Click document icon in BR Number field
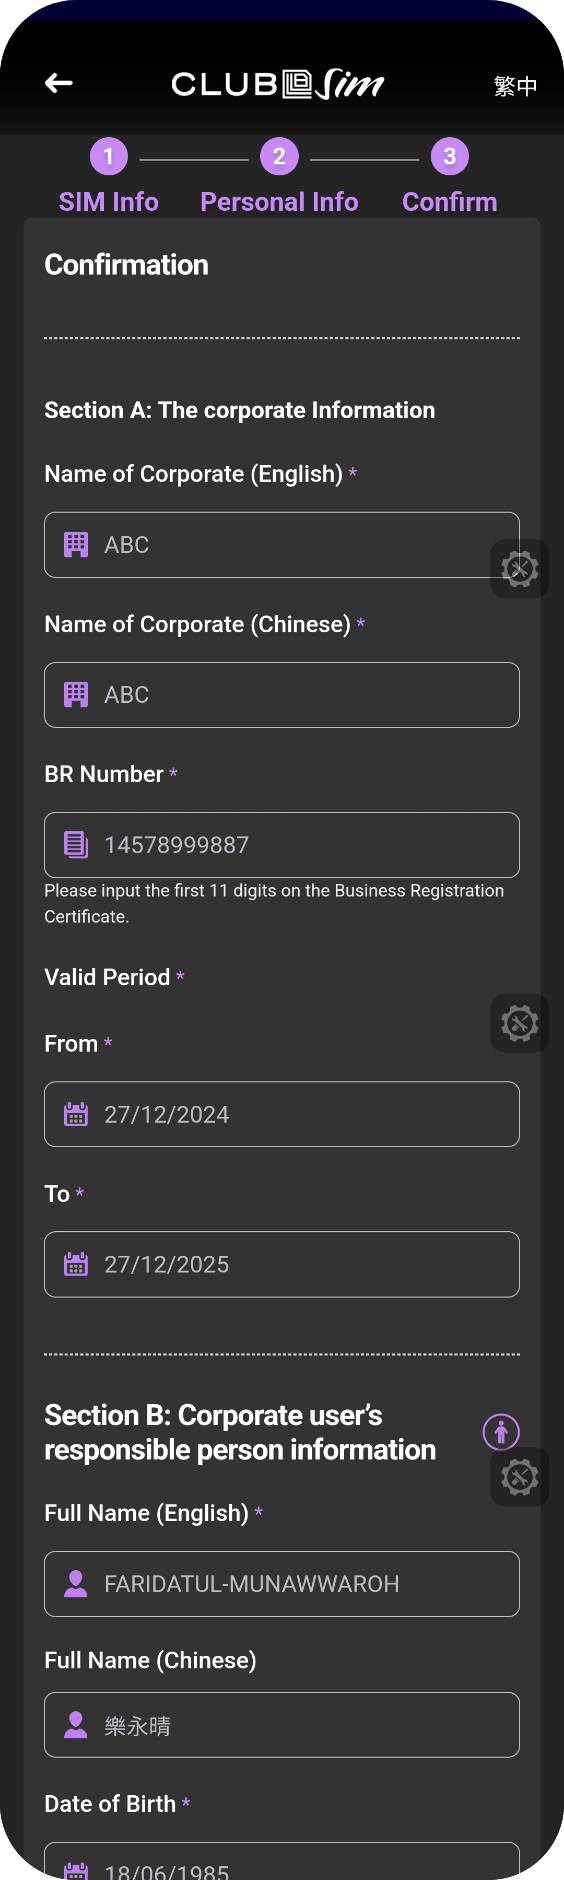 76,845
